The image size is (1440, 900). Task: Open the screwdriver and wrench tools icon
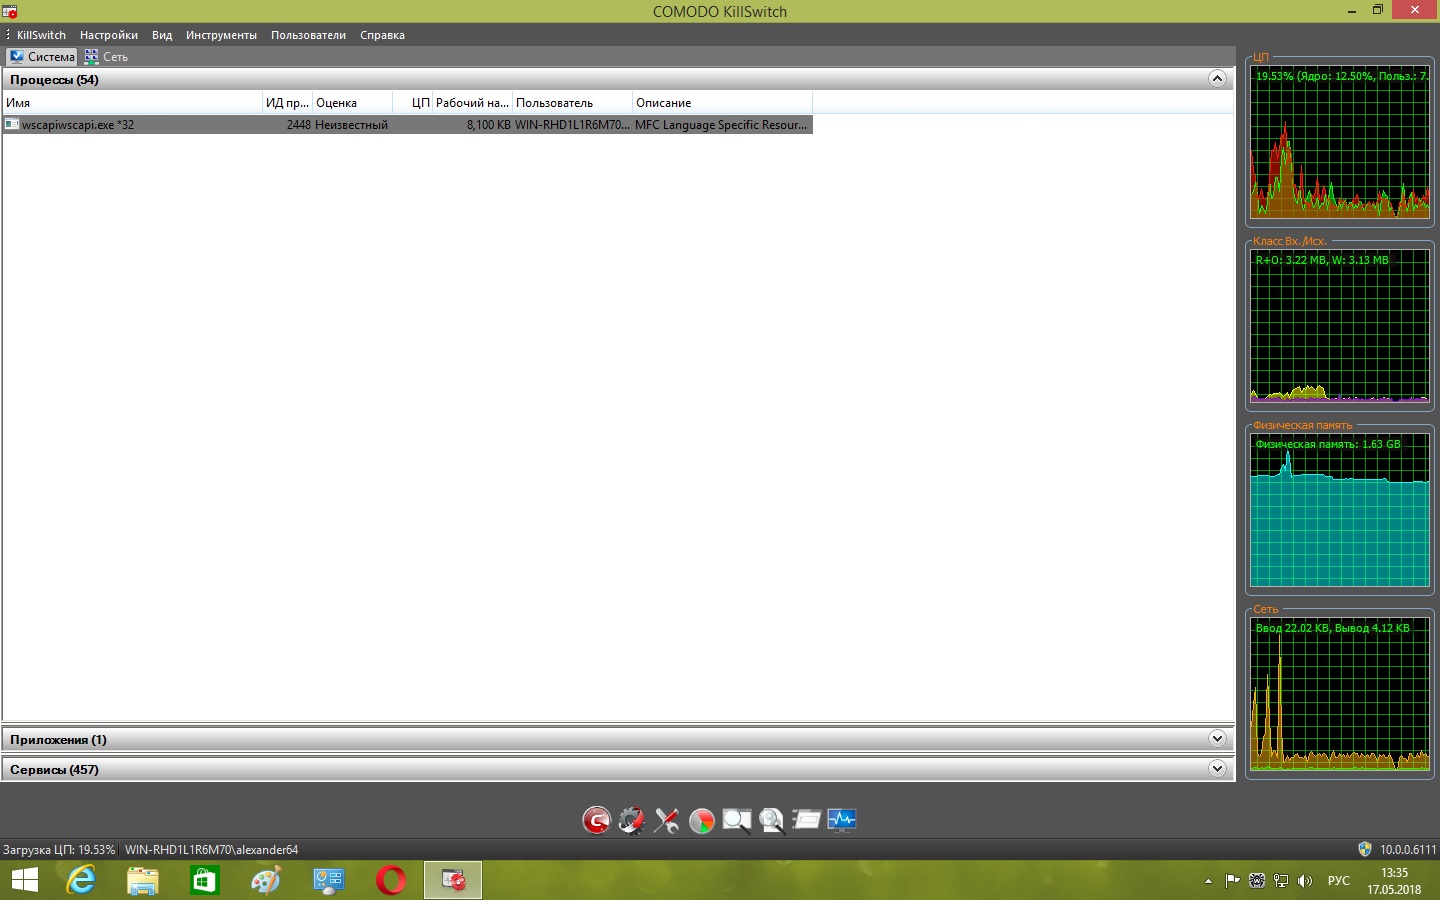point(666,821)
